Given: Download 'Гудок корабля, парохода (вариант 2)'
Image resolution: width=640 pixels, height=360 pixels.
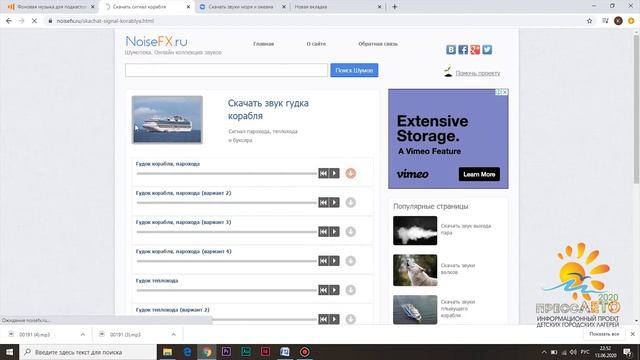Looking at the screenshot, I should pyautogui.click(x=351, y=202).
